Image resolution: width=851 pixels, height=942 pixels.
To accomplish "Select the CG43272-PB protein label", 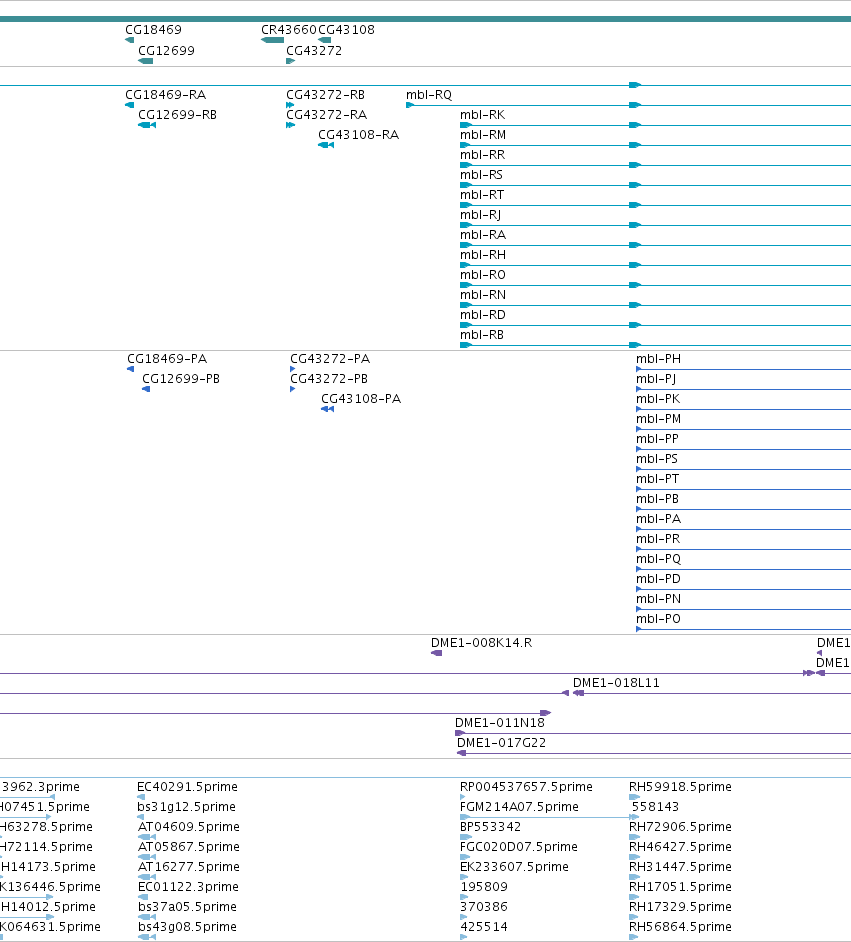I will point(329,378).
